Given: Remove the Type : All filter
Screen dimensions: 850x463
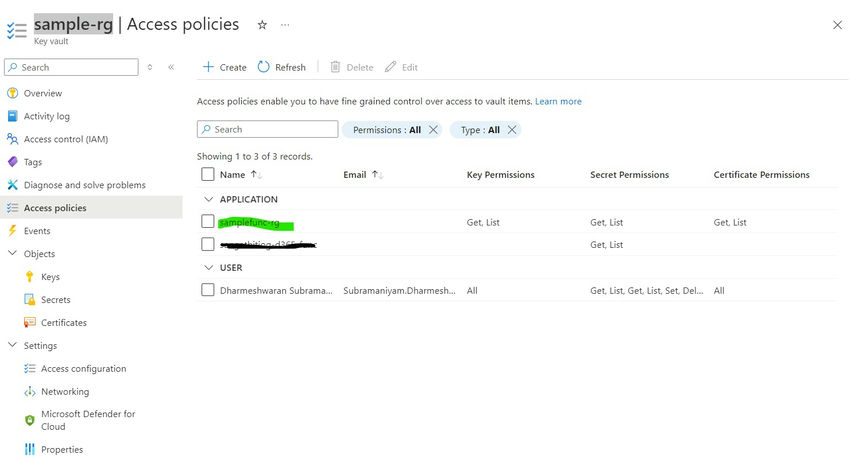Looking at the screenshot, I should click(512, 130).
